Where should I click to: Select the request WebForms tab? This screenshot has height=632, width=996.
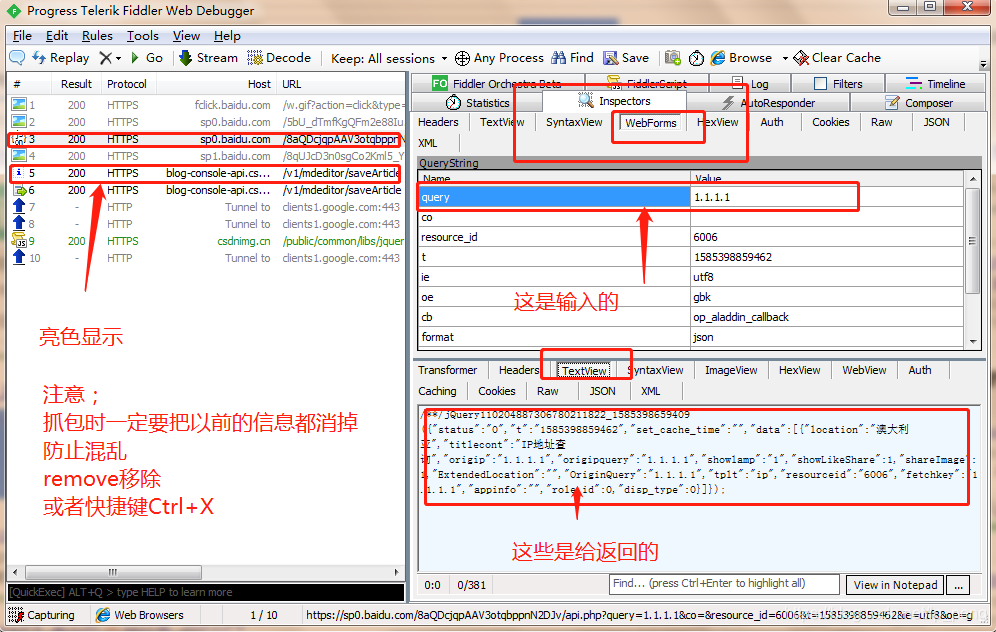click(650, 123)
